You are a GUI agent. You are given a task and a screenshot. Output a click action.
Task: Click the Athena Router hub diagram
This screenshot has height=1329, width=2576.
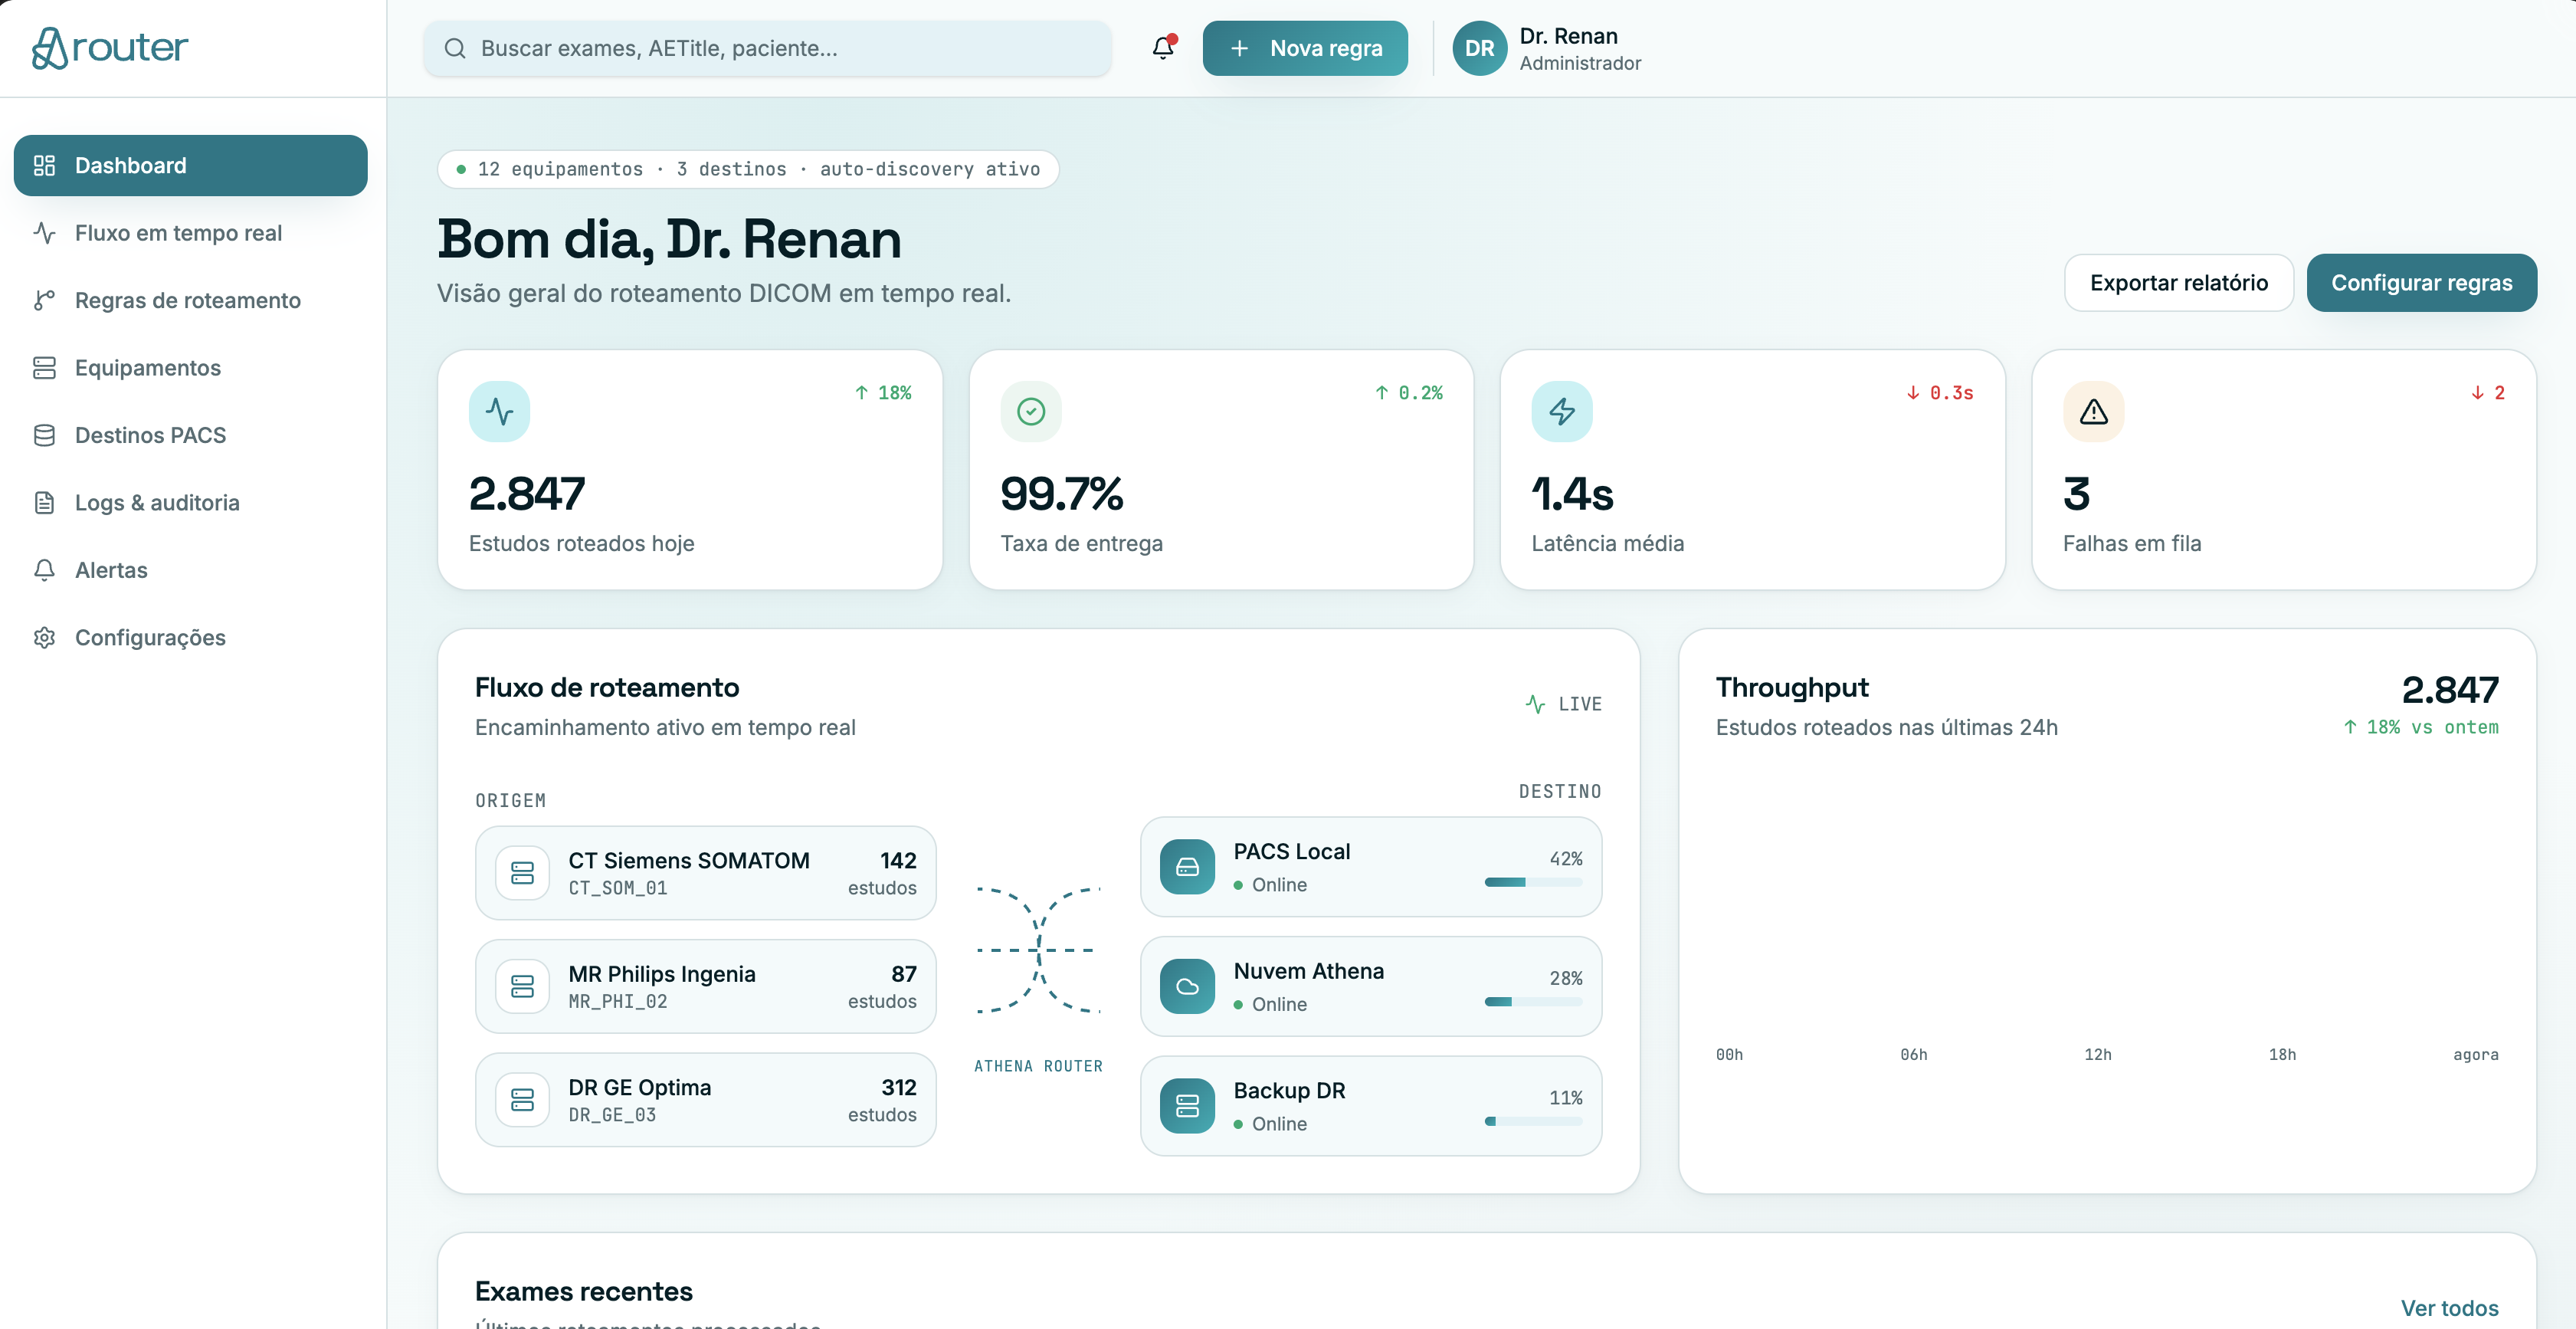1038,950
